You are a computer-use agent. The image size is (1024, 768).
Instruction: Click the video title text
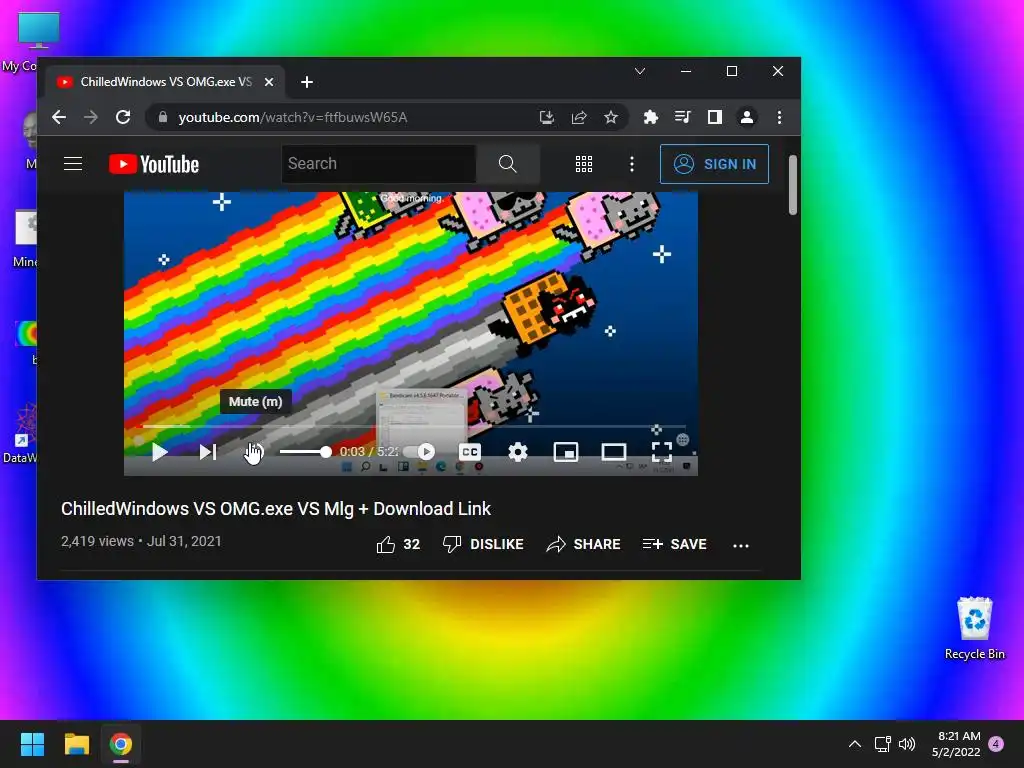point(276,509)
